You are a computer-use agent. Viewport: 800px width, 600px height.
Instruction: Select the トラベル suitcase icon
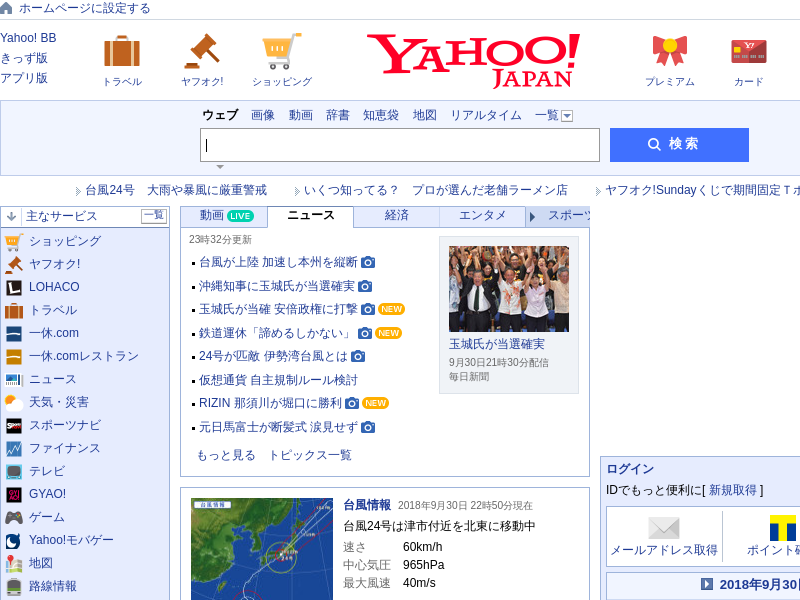tap(122, 52)
